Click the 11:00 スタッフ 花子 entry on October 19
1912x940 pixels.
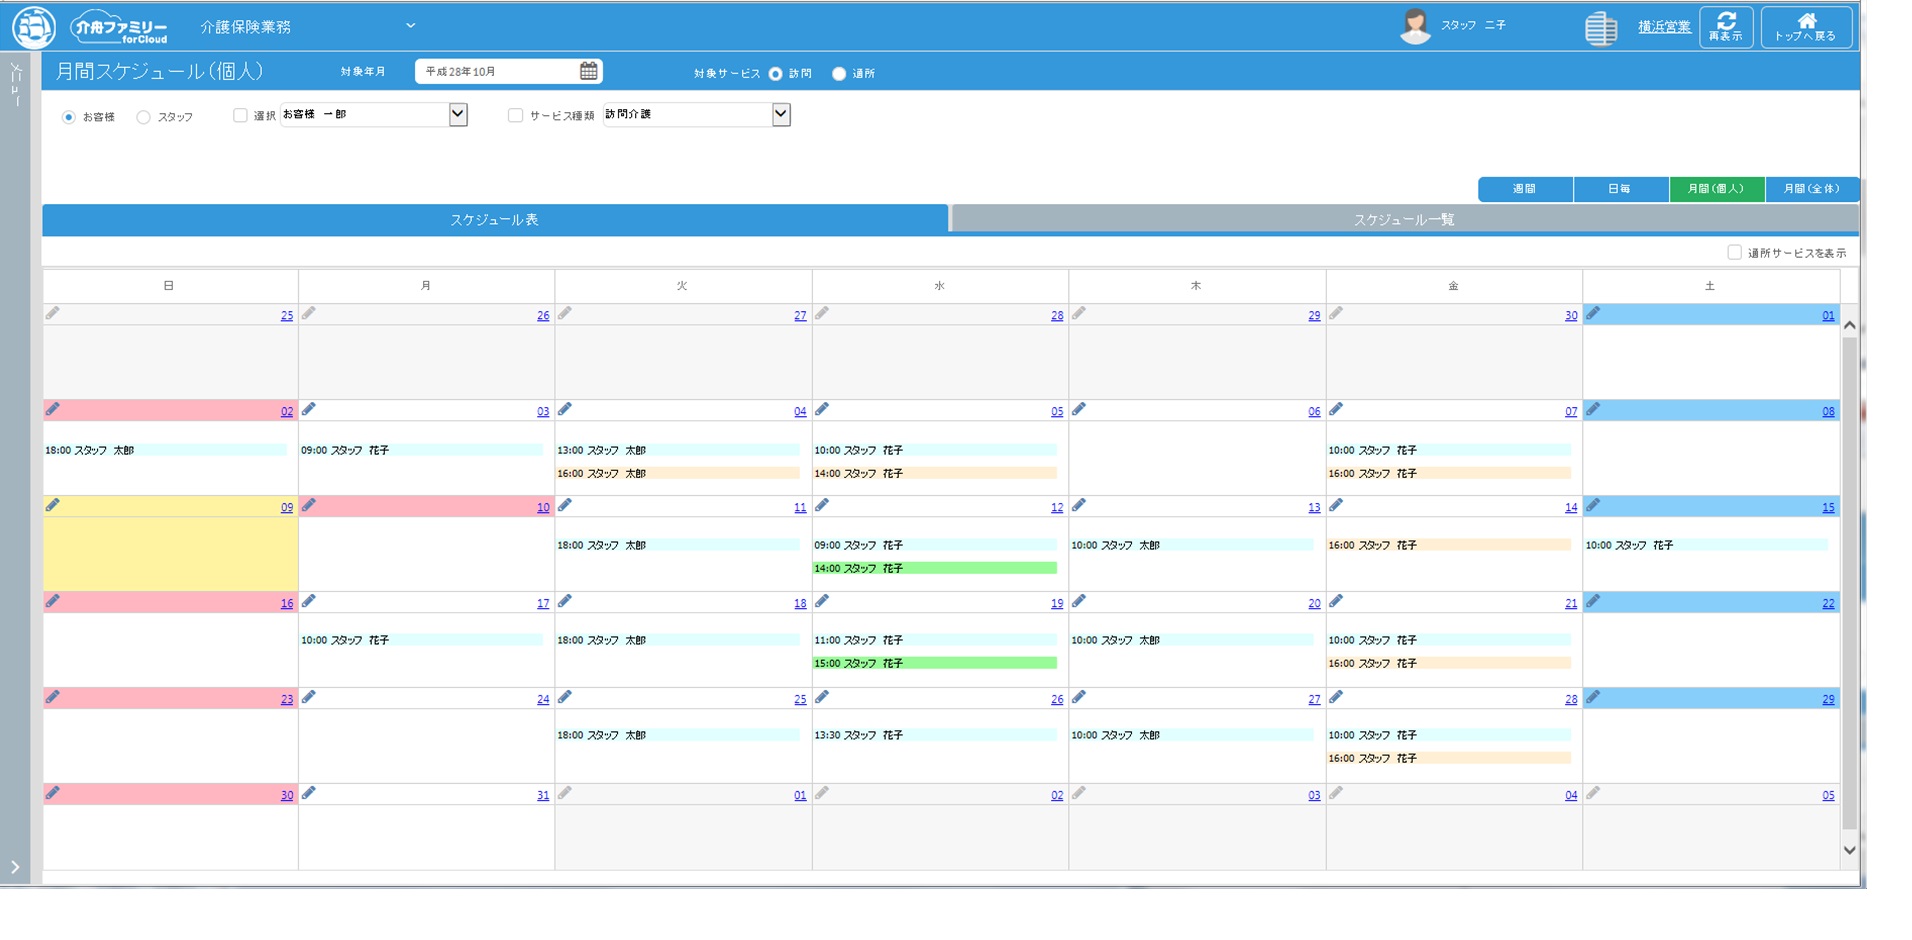click(935, 640)
